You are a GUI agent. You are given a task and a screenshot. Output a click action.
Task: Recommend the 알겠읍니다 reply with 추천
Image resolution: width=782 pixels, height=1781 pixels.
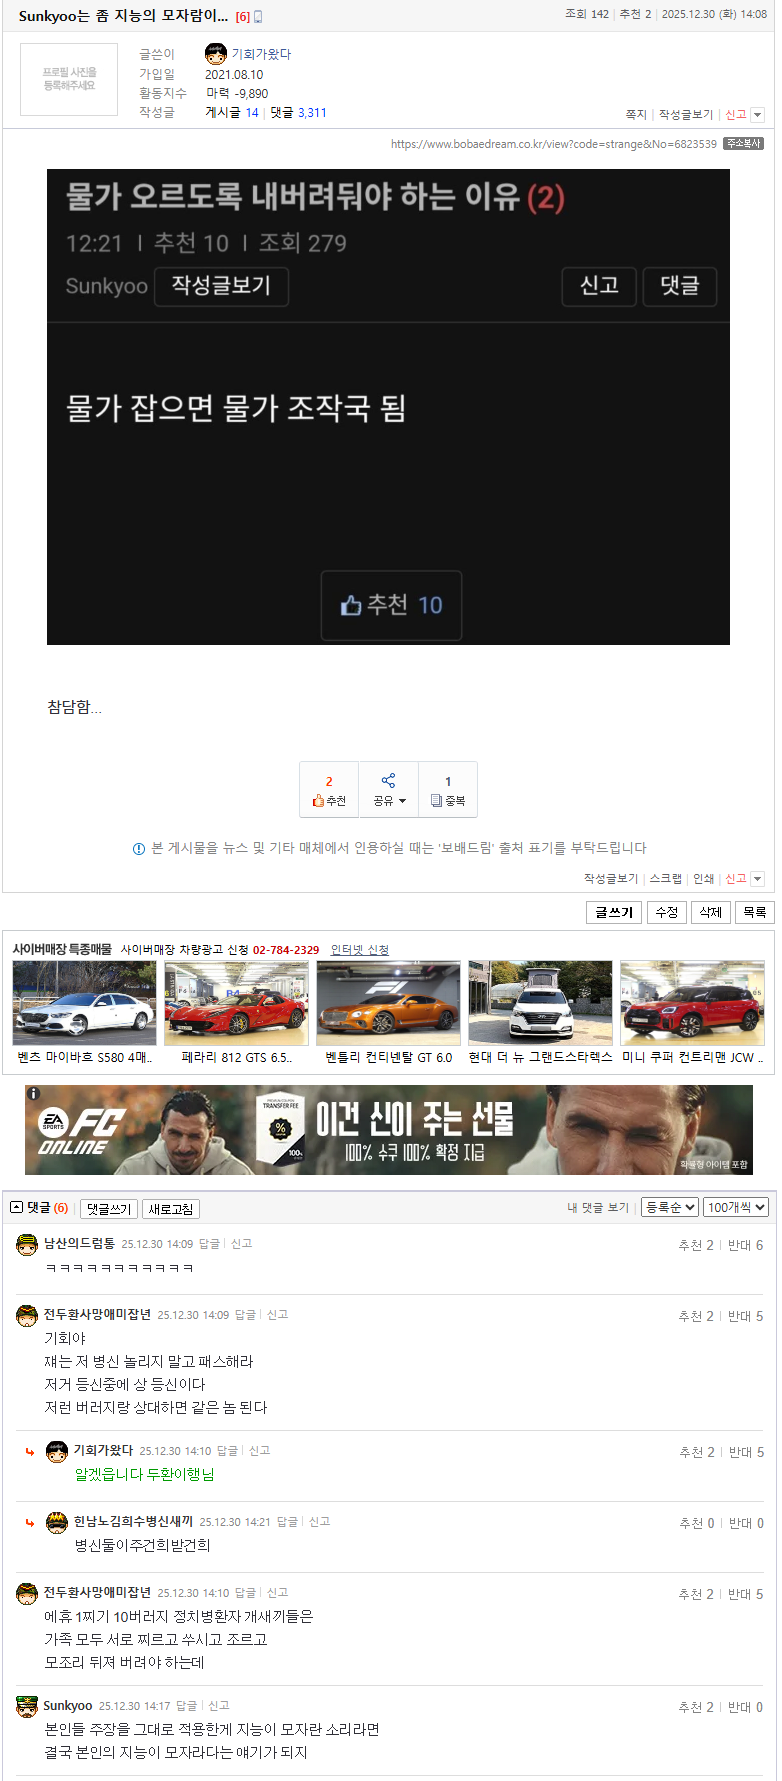697,1453
